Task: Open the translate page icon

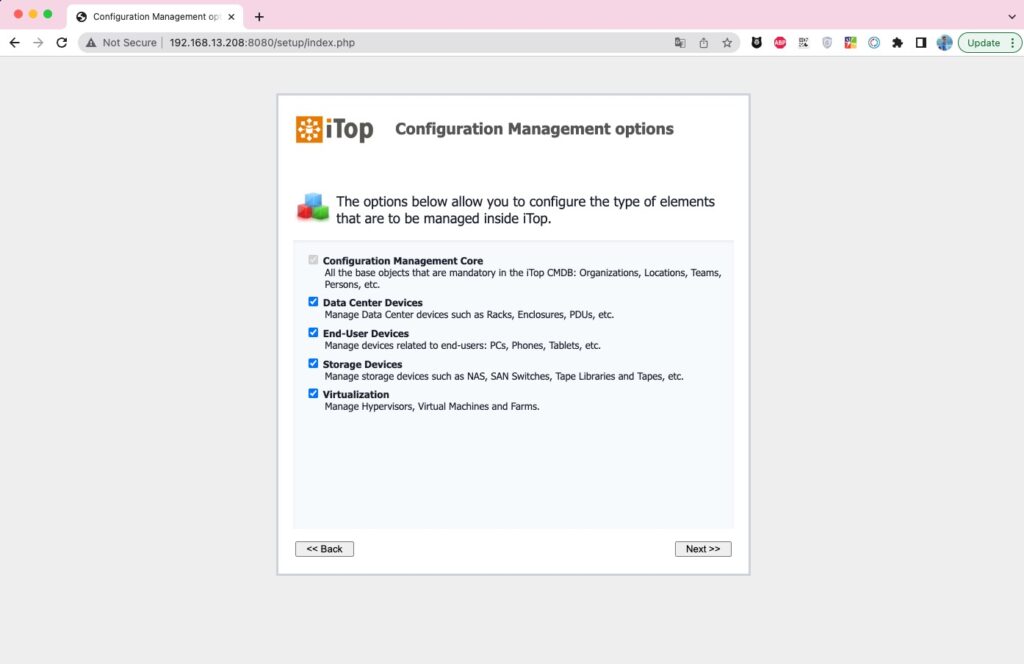Action: pyautogui.click(x=680, y=43)
